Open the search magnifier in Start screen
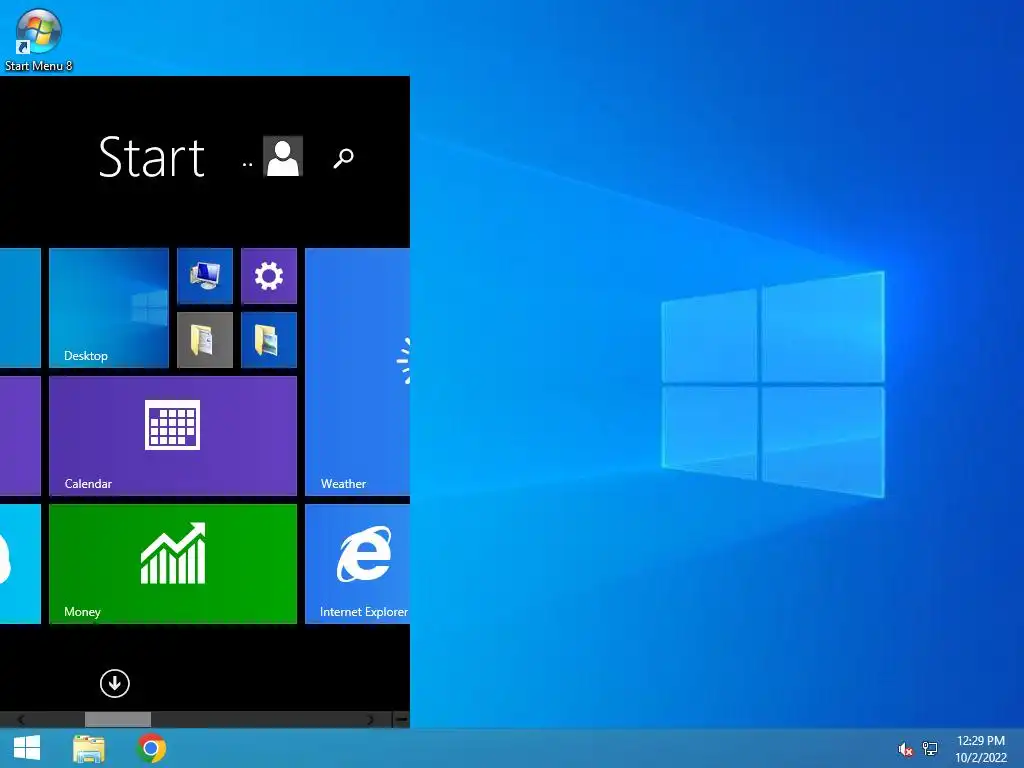Viewport: 1024px width, 768px height. (x=344, y=157)
